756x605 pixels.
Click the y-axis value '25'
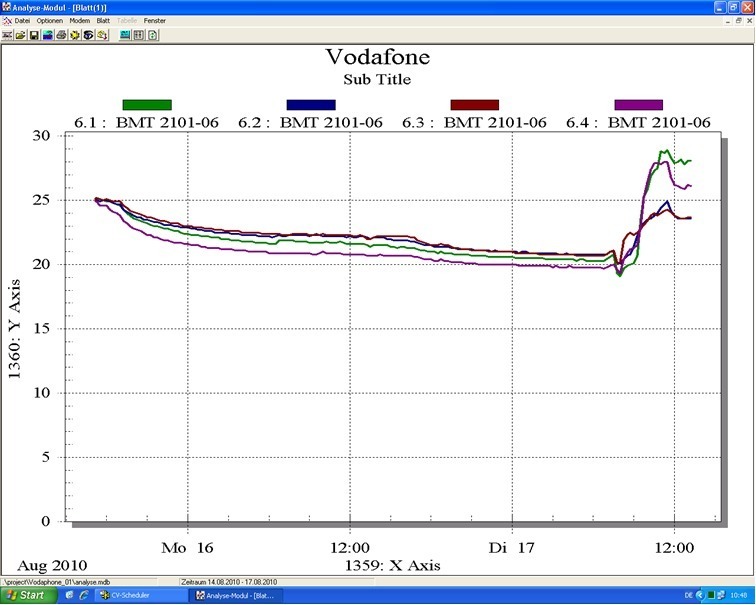pyautogui.click(x=41, y=200)
